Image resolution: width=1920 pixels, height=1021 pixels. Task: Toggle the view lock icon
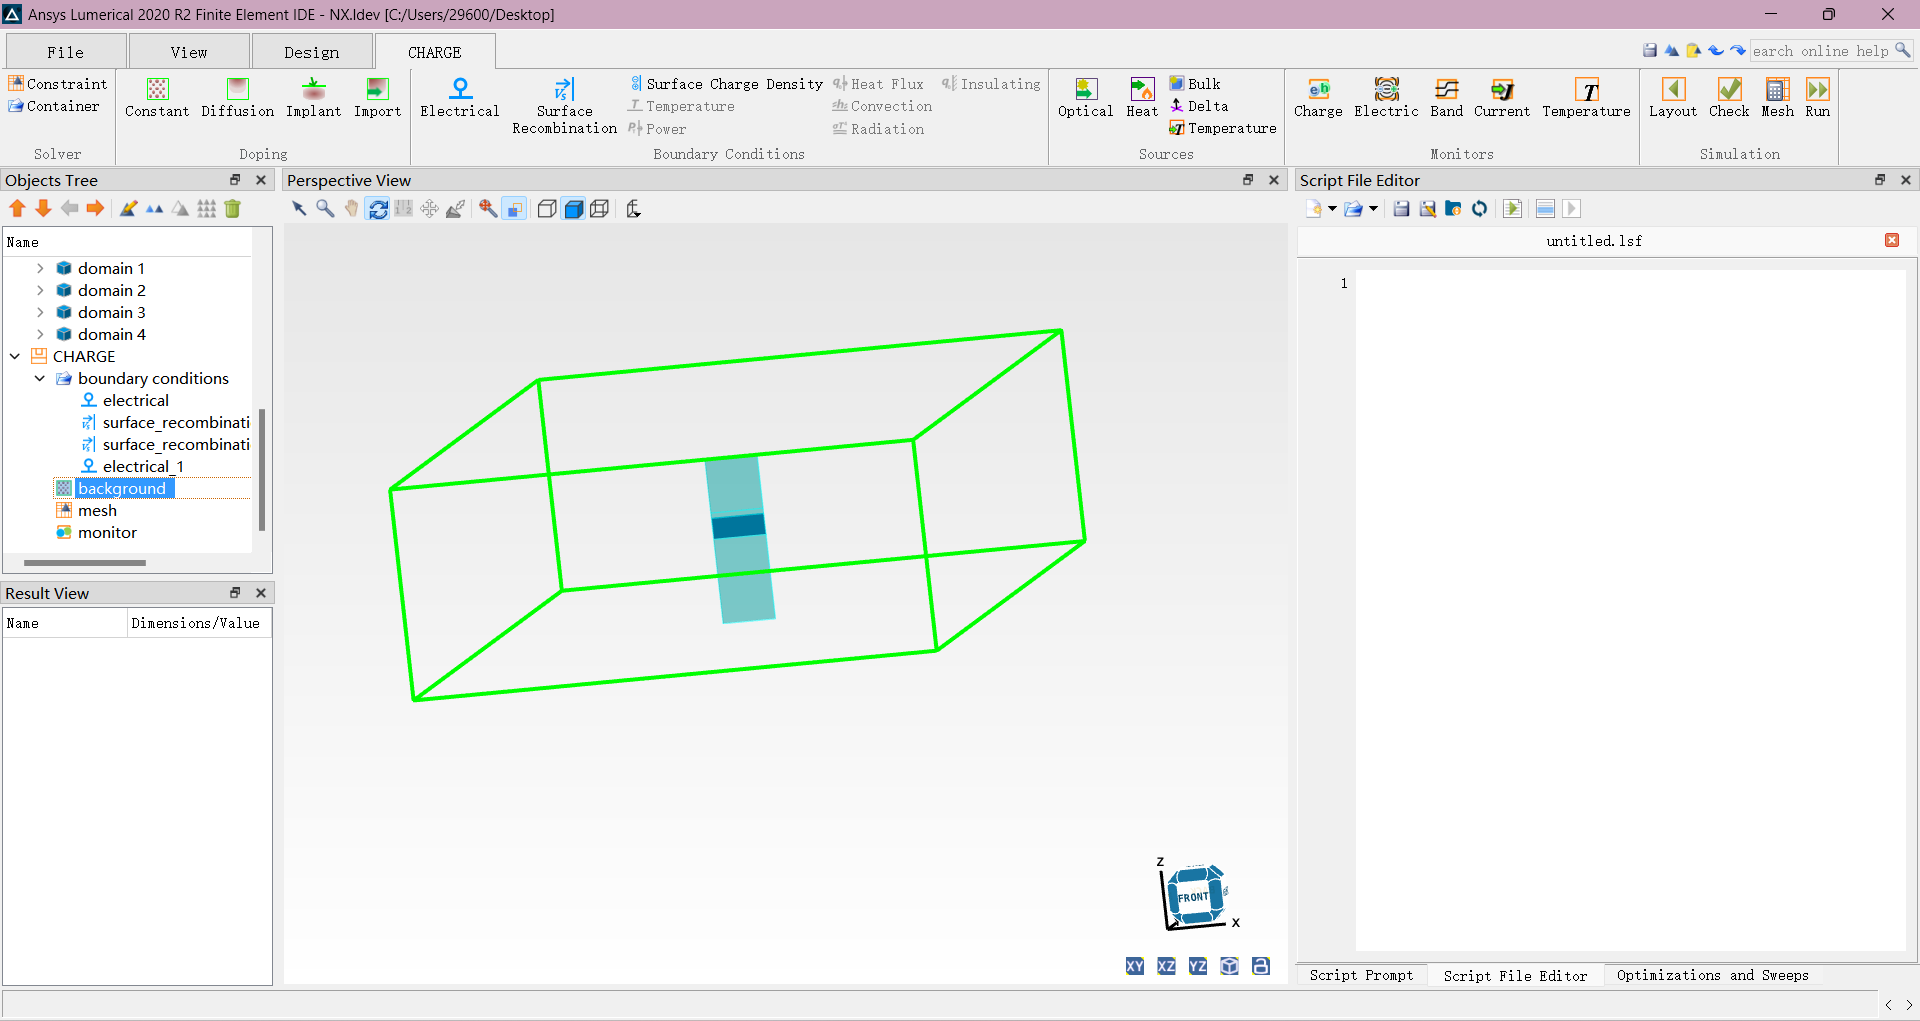(1261, 966)
